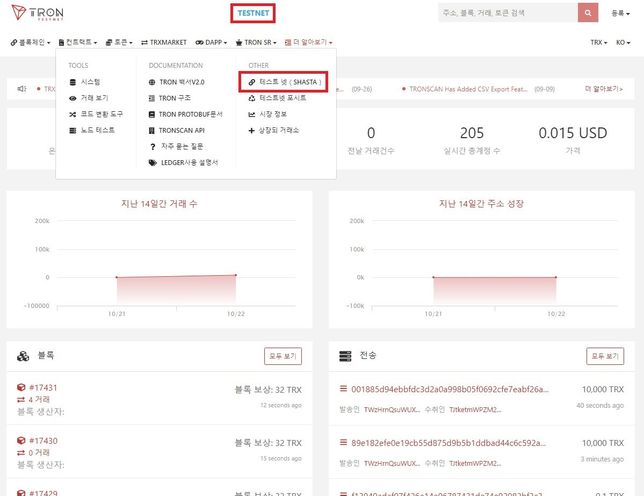The image size is (644, 496).
Task: Click 모두 보기 in the 전송 panel
Action: tap(605, 356)
